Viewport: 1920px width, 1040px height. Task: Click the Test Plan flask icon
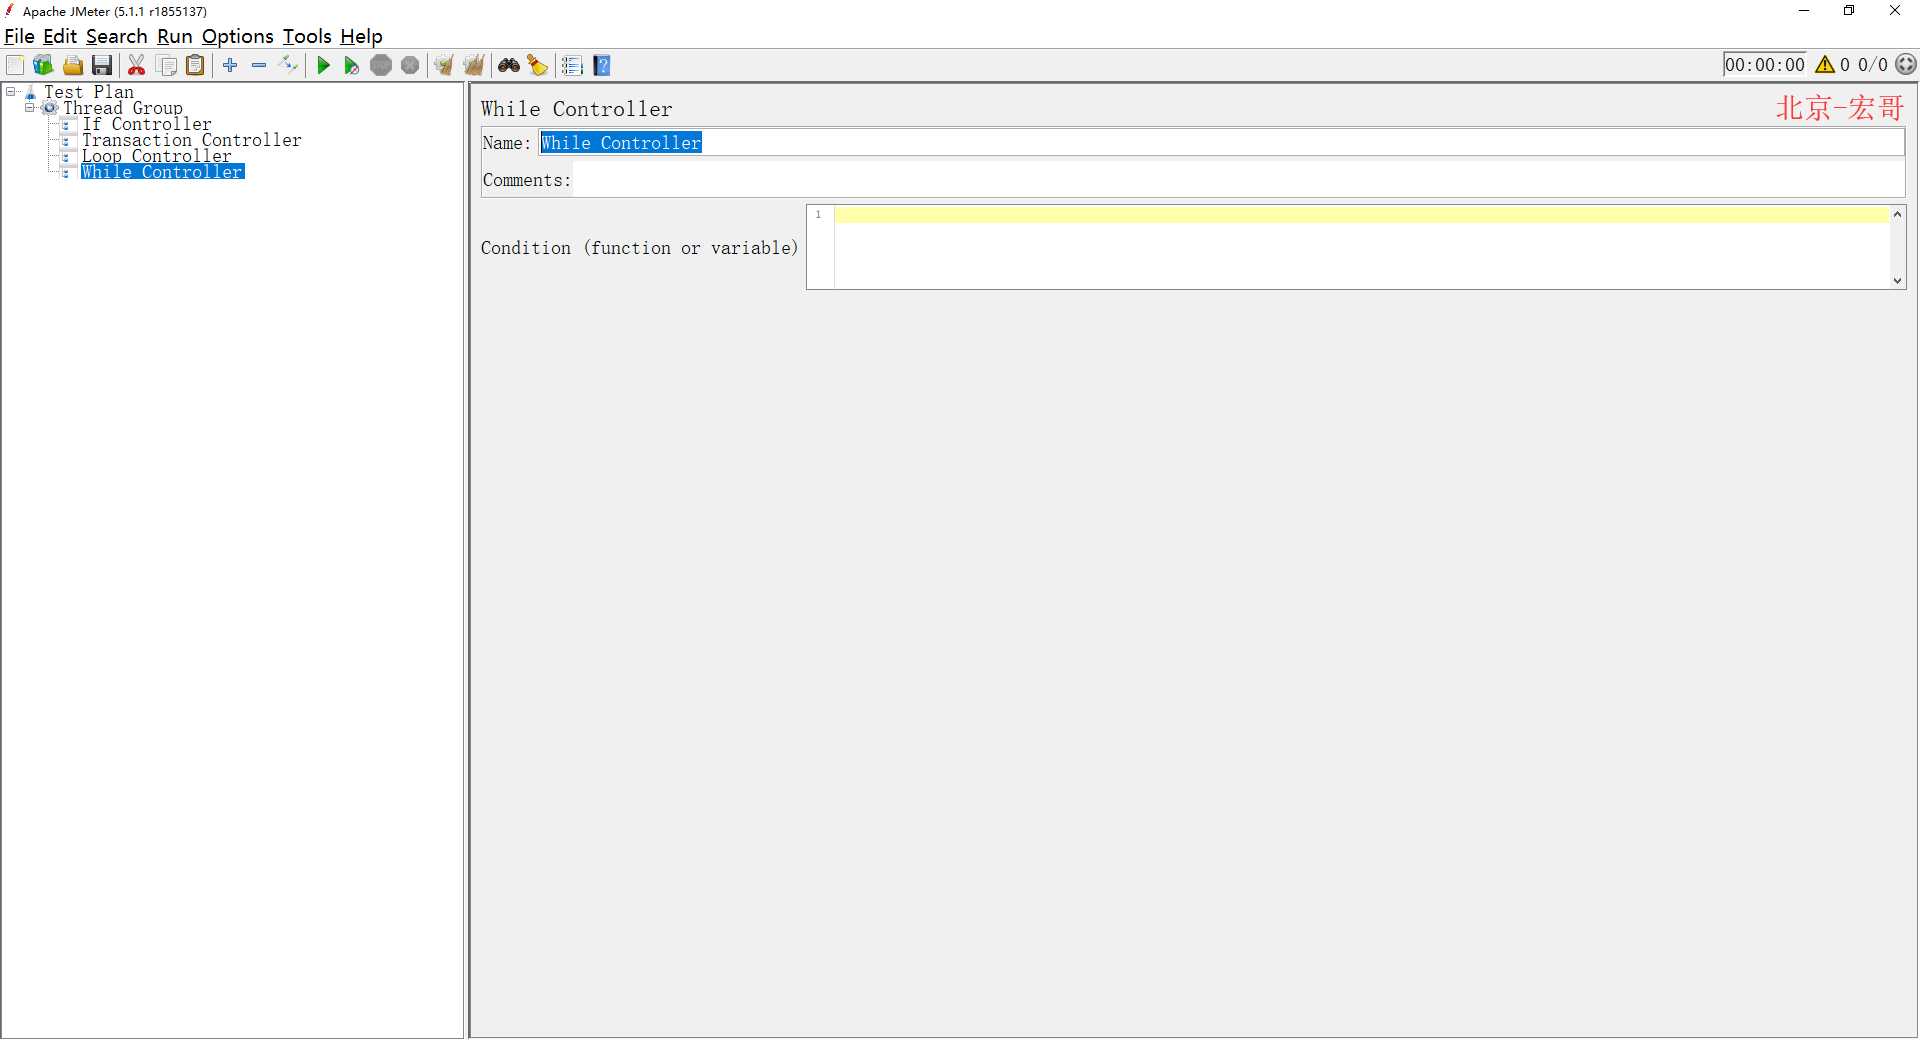tap(31, 92)
